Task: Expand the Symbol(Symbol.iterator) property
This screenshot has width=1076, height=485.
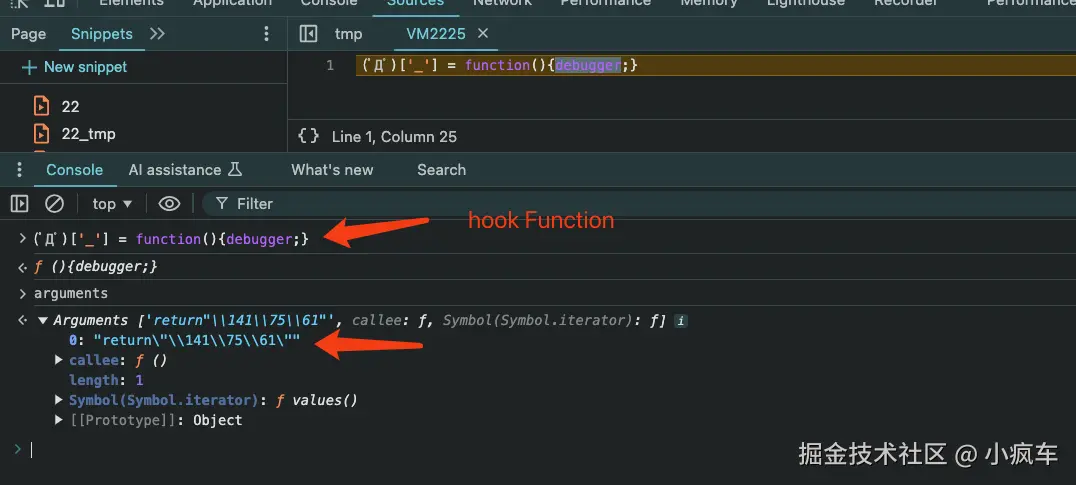Action: click(59, 400)
